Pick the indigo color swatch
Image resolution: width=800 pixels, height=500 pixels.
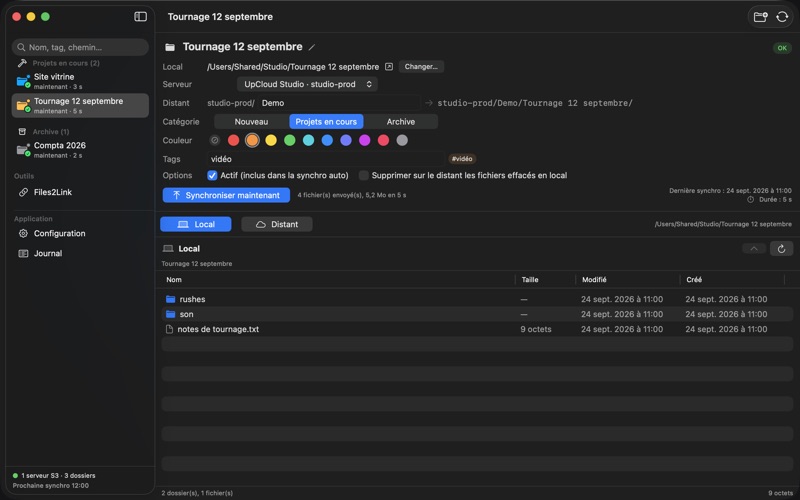[x=346, y=140]
